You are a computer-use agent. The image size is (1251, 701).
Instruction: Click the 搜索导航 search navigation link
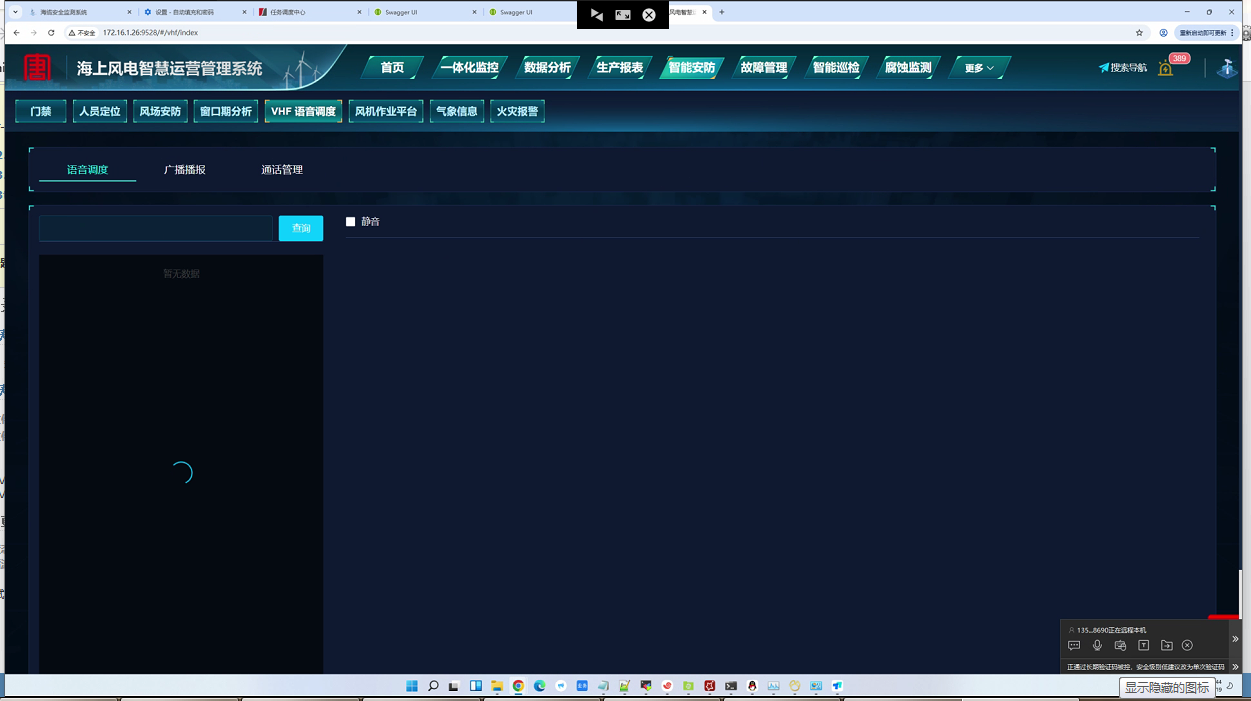(1123, 68)
